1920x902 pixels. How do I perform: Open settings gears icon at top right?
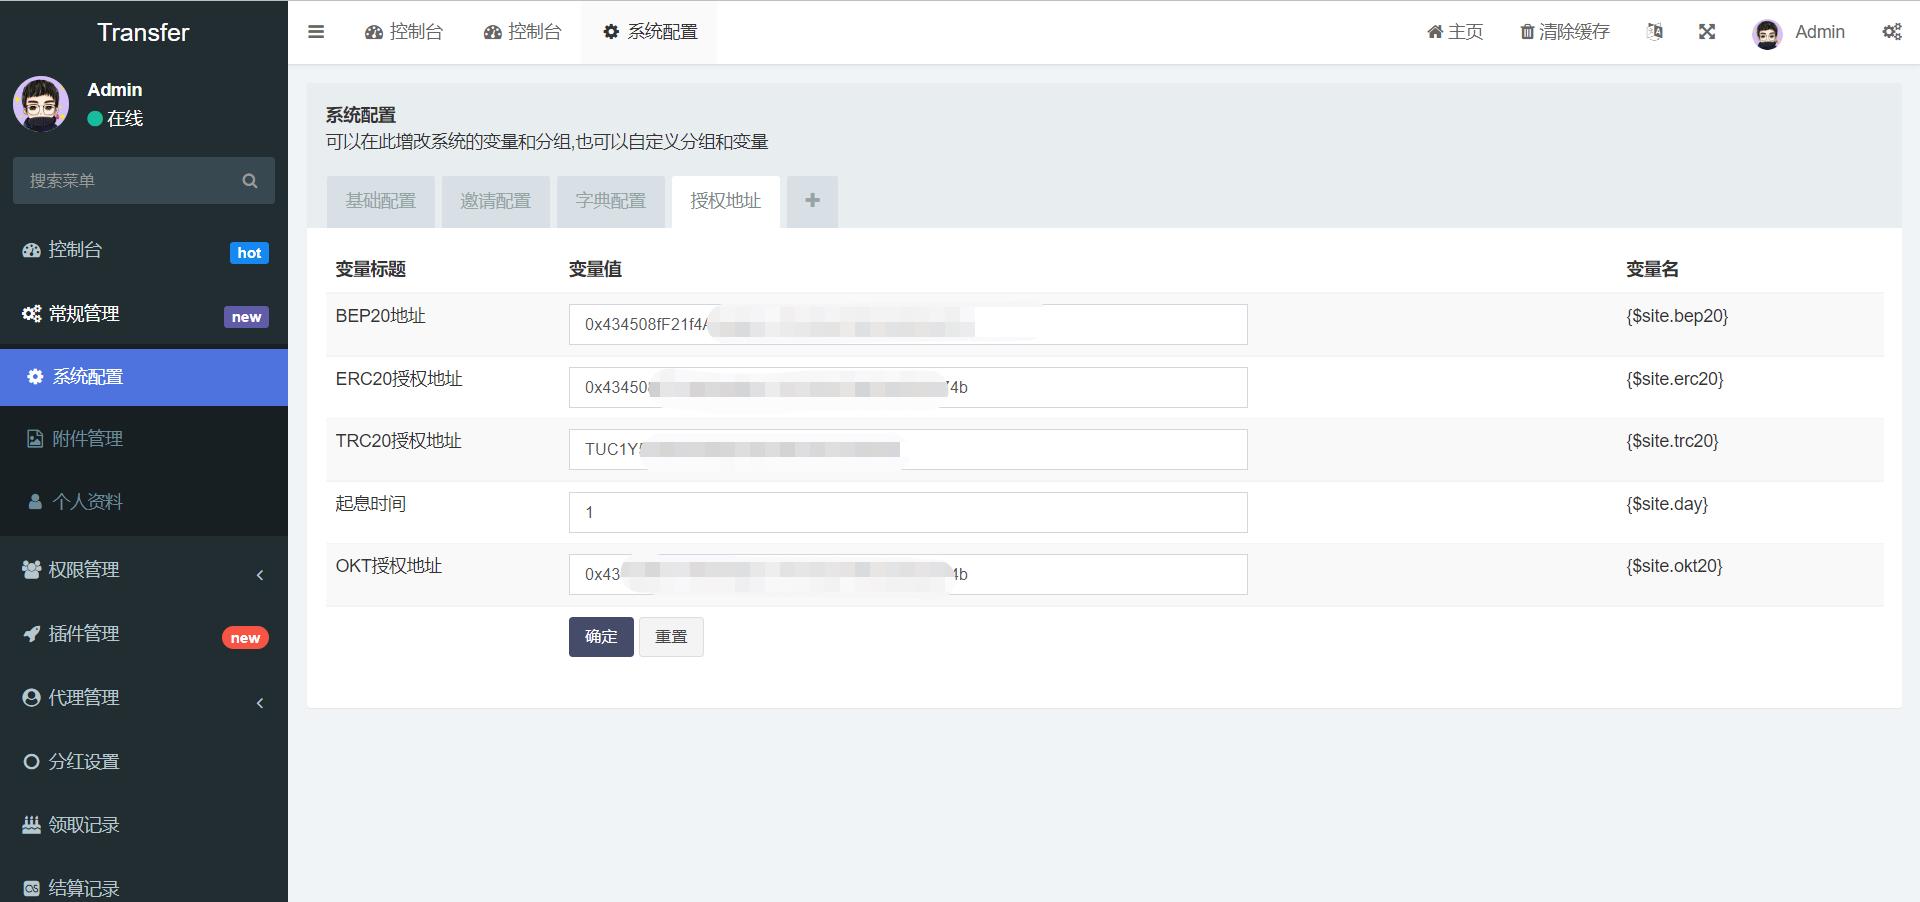pos(1892,32)
